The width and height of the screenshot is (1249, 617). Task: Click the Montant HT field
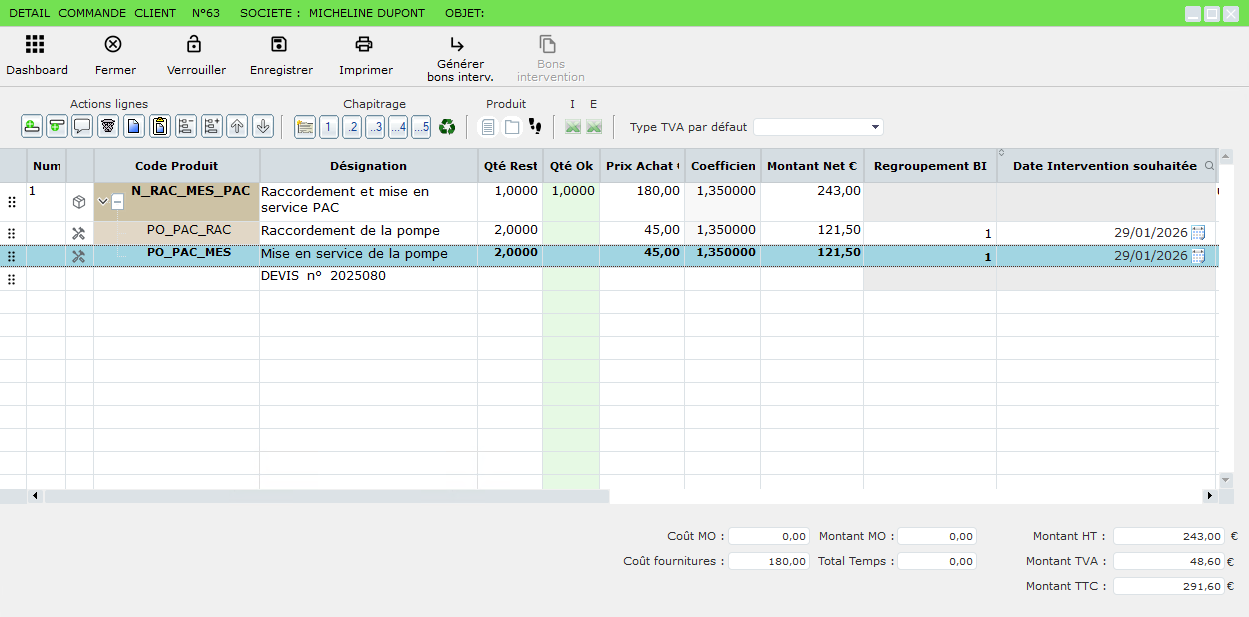click(x=1168, y=536)
